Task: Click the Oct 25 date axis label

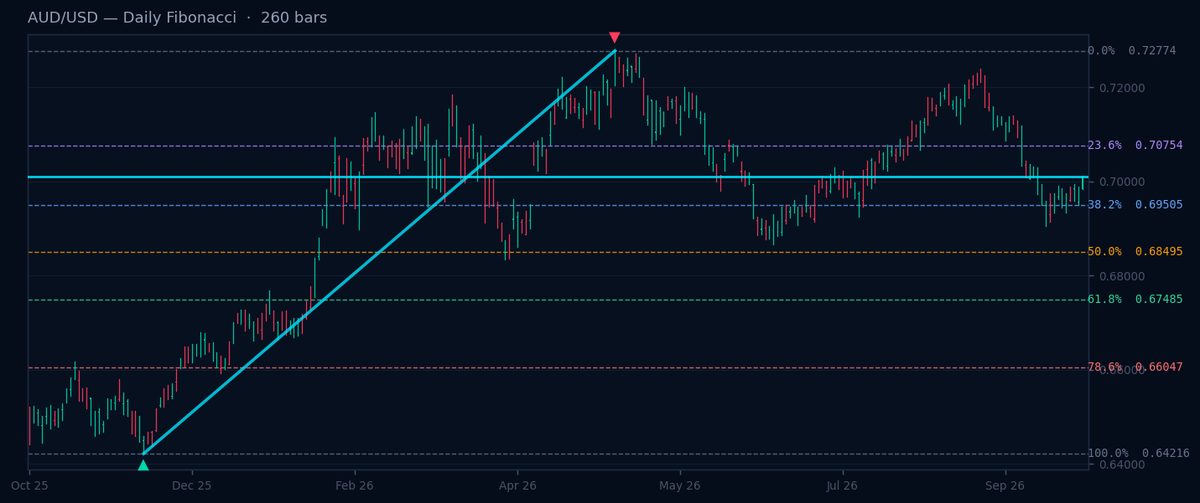Action: tap(29, 486)
